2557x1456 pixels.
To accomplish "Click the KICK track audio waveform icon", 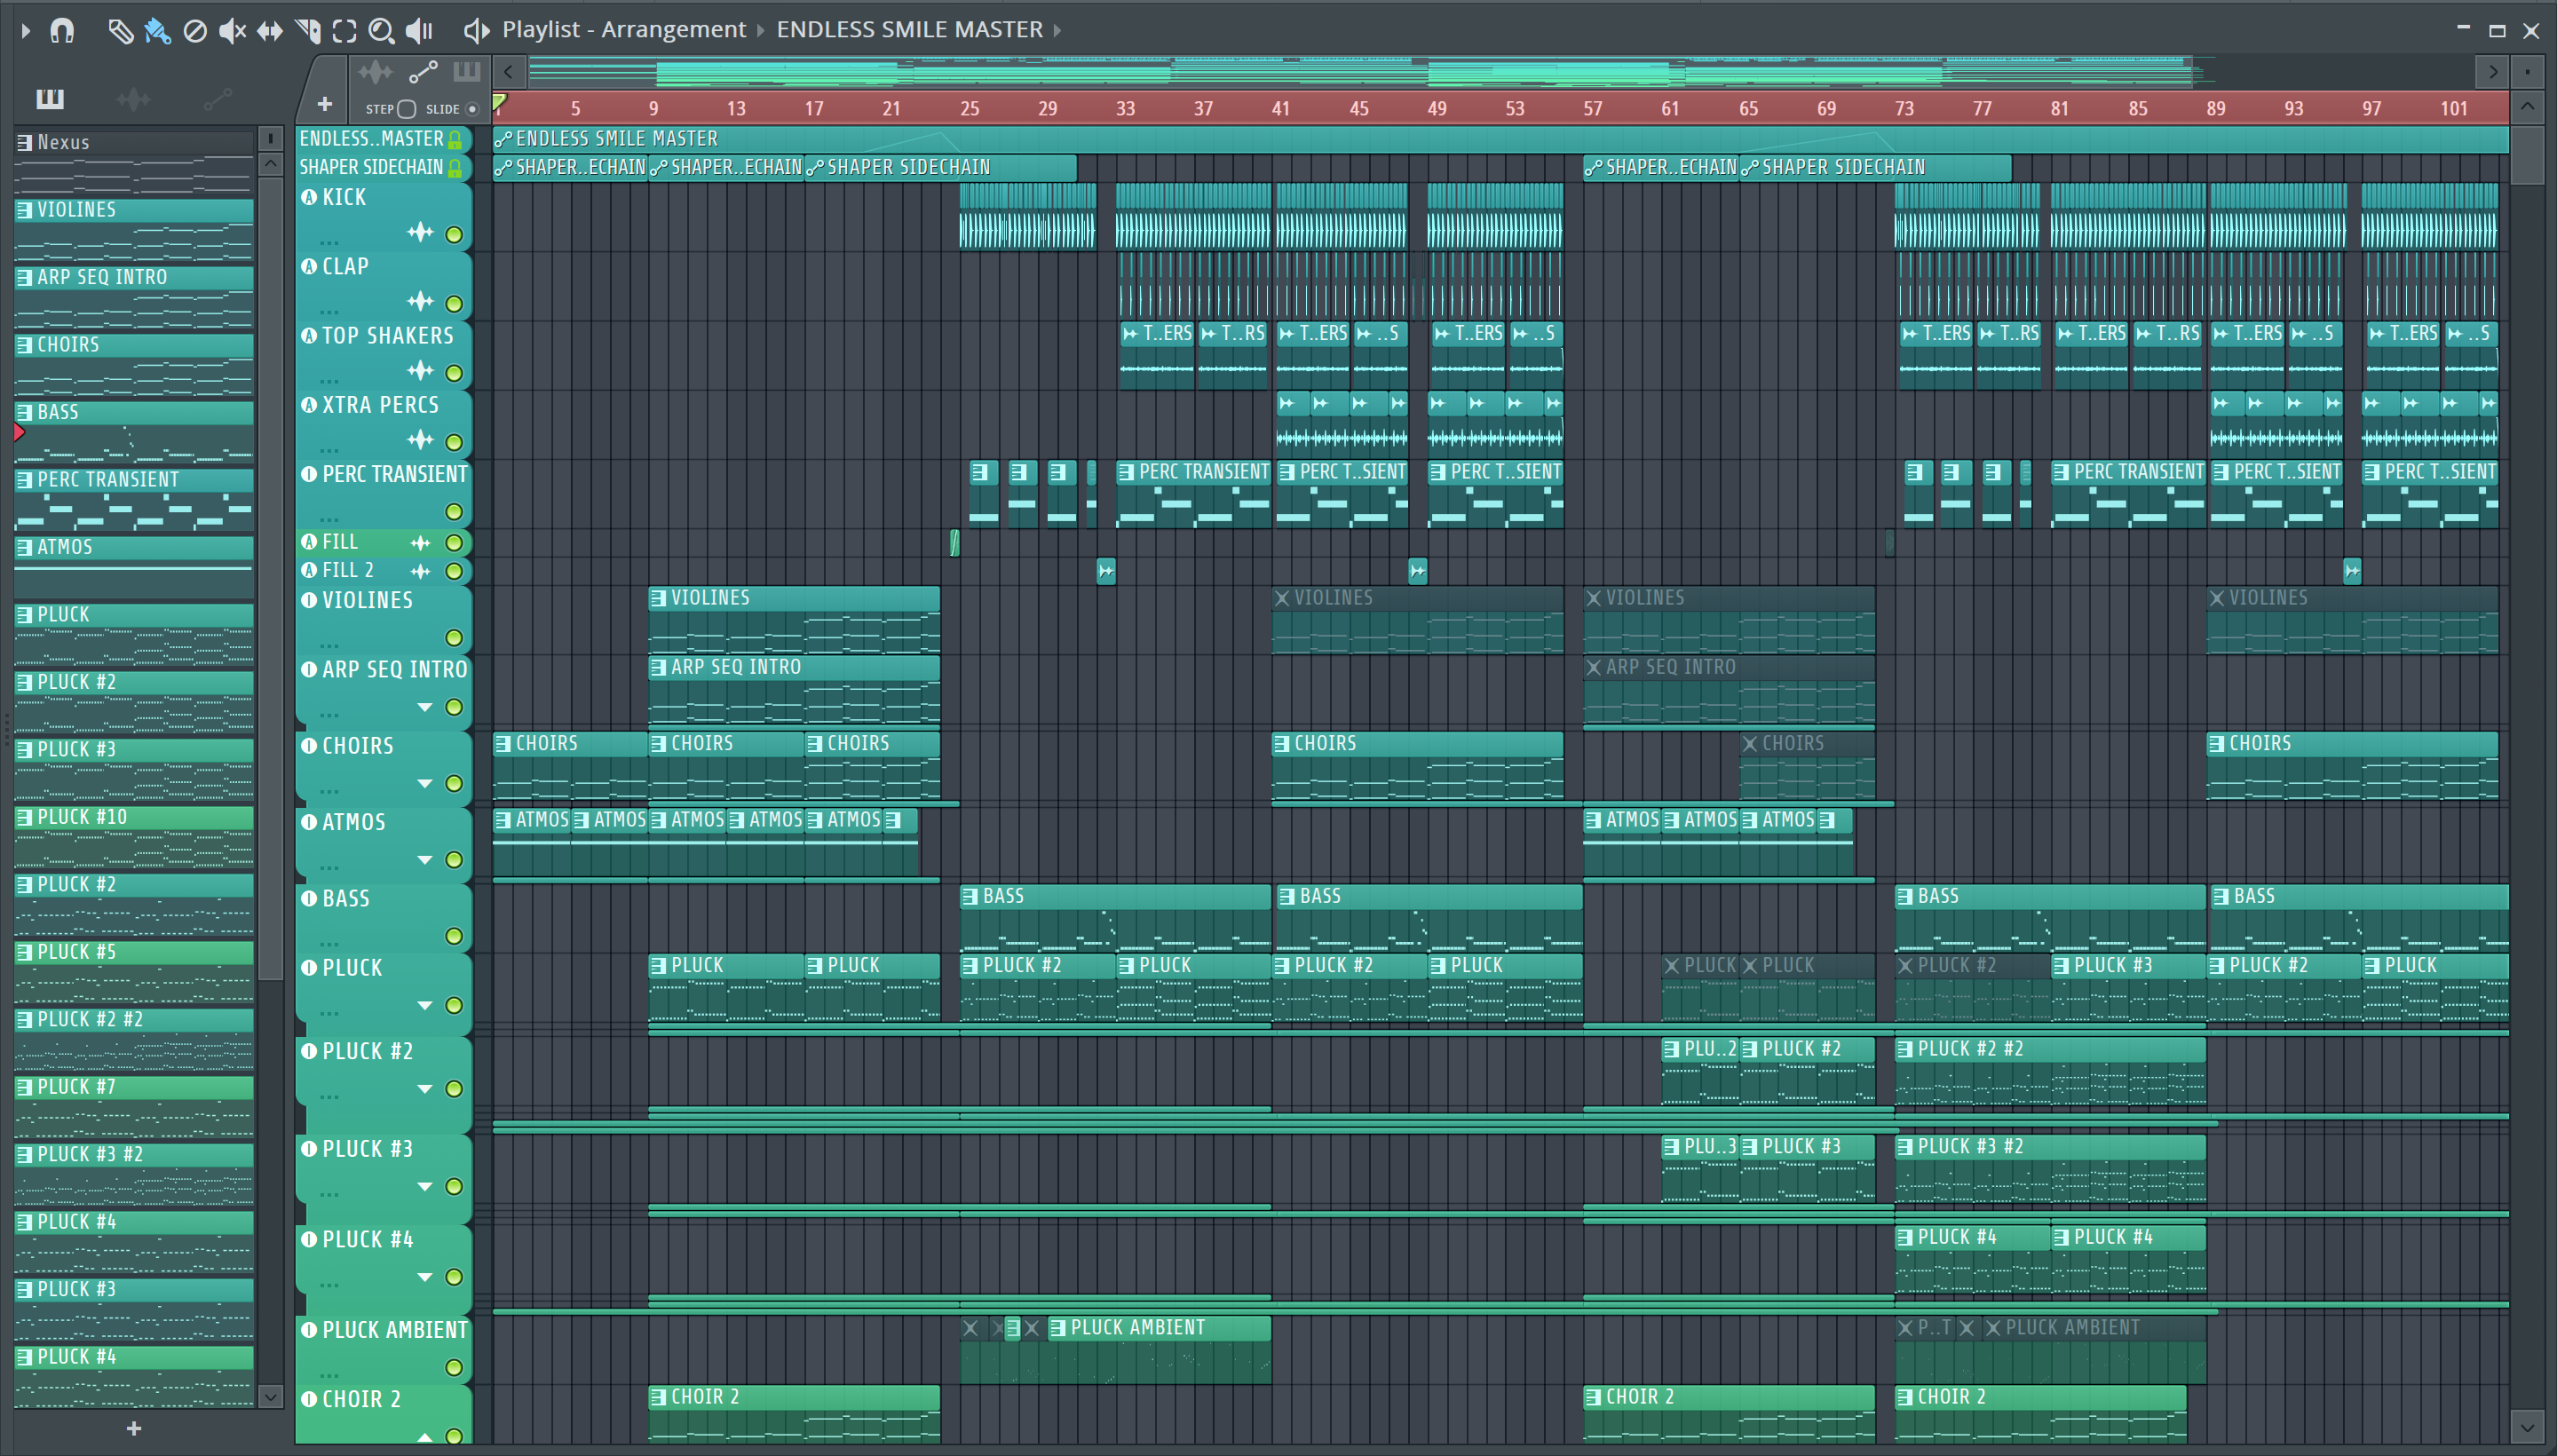I will tap(420, 233).
